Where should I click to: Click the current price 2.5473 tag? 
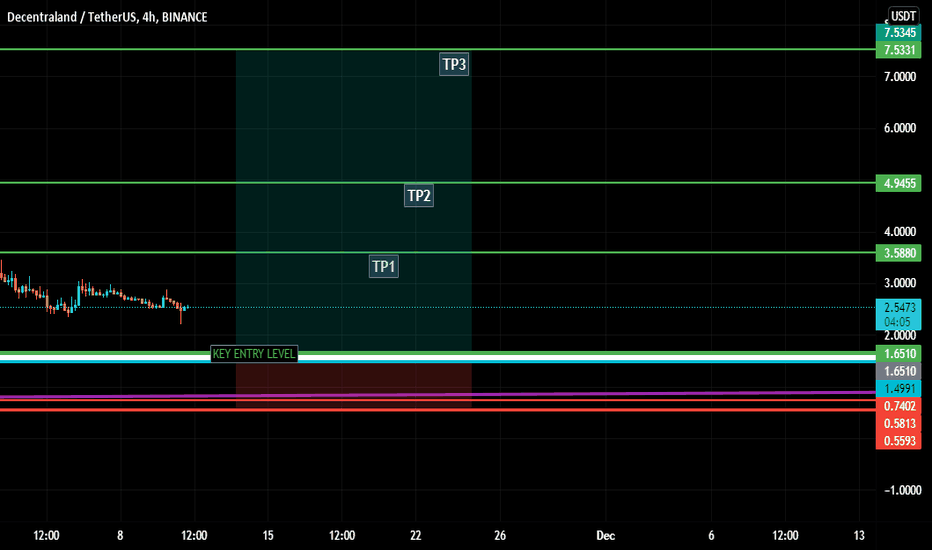click(x=899, y=307)
